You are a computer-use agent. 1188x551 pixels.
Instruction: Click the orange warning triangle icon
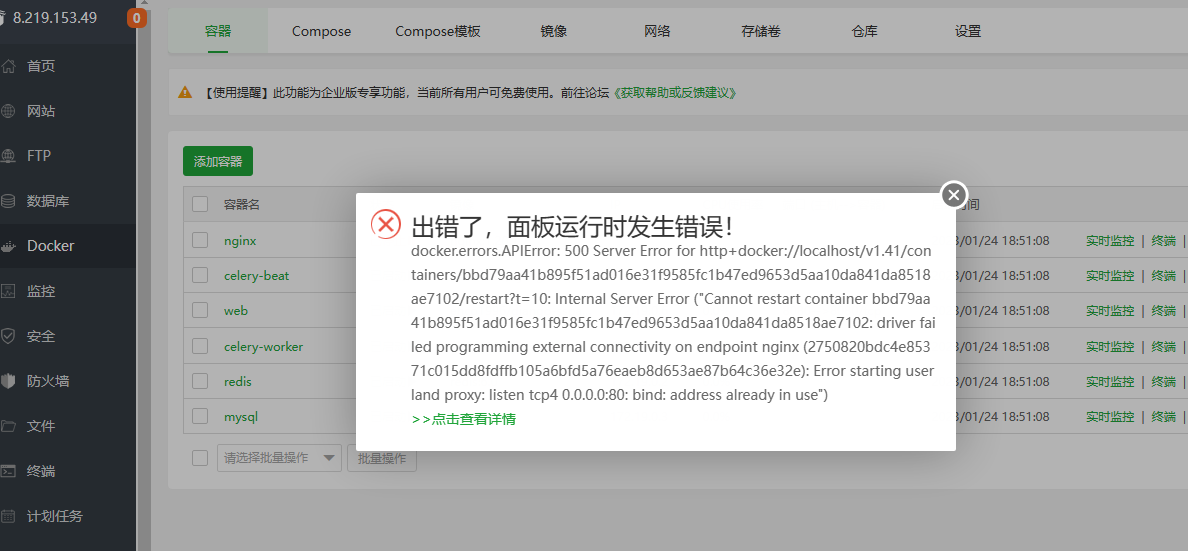click(x=185, y=92)
